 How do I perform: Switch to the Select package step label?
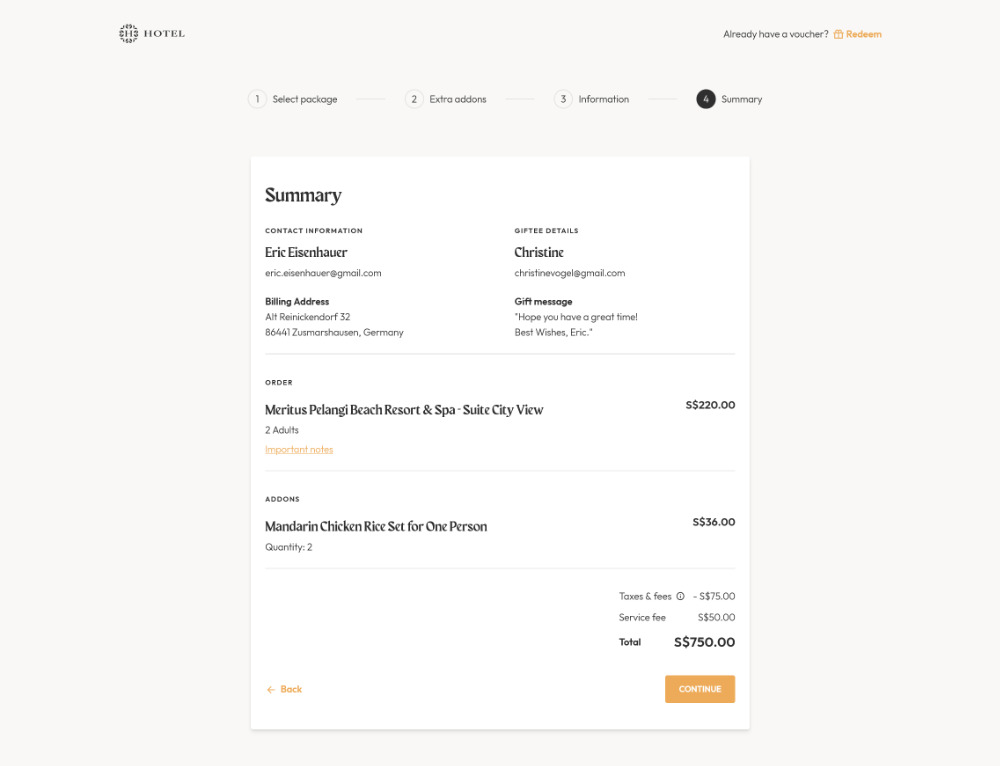click(x=304, y=99)
